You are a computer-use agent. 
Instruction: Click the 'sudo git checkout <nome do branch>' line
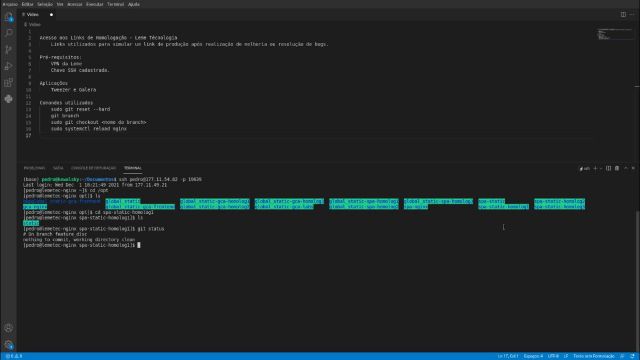[98, 122]
